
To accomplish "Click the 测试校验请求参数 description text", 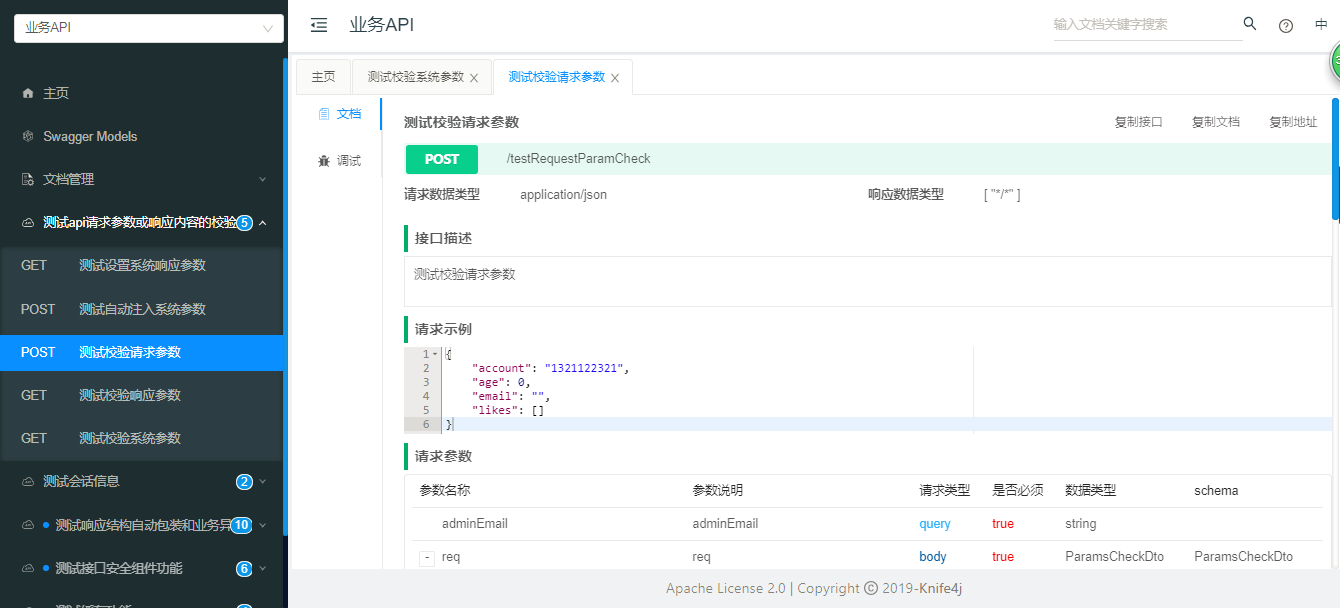I will [465, 274].
